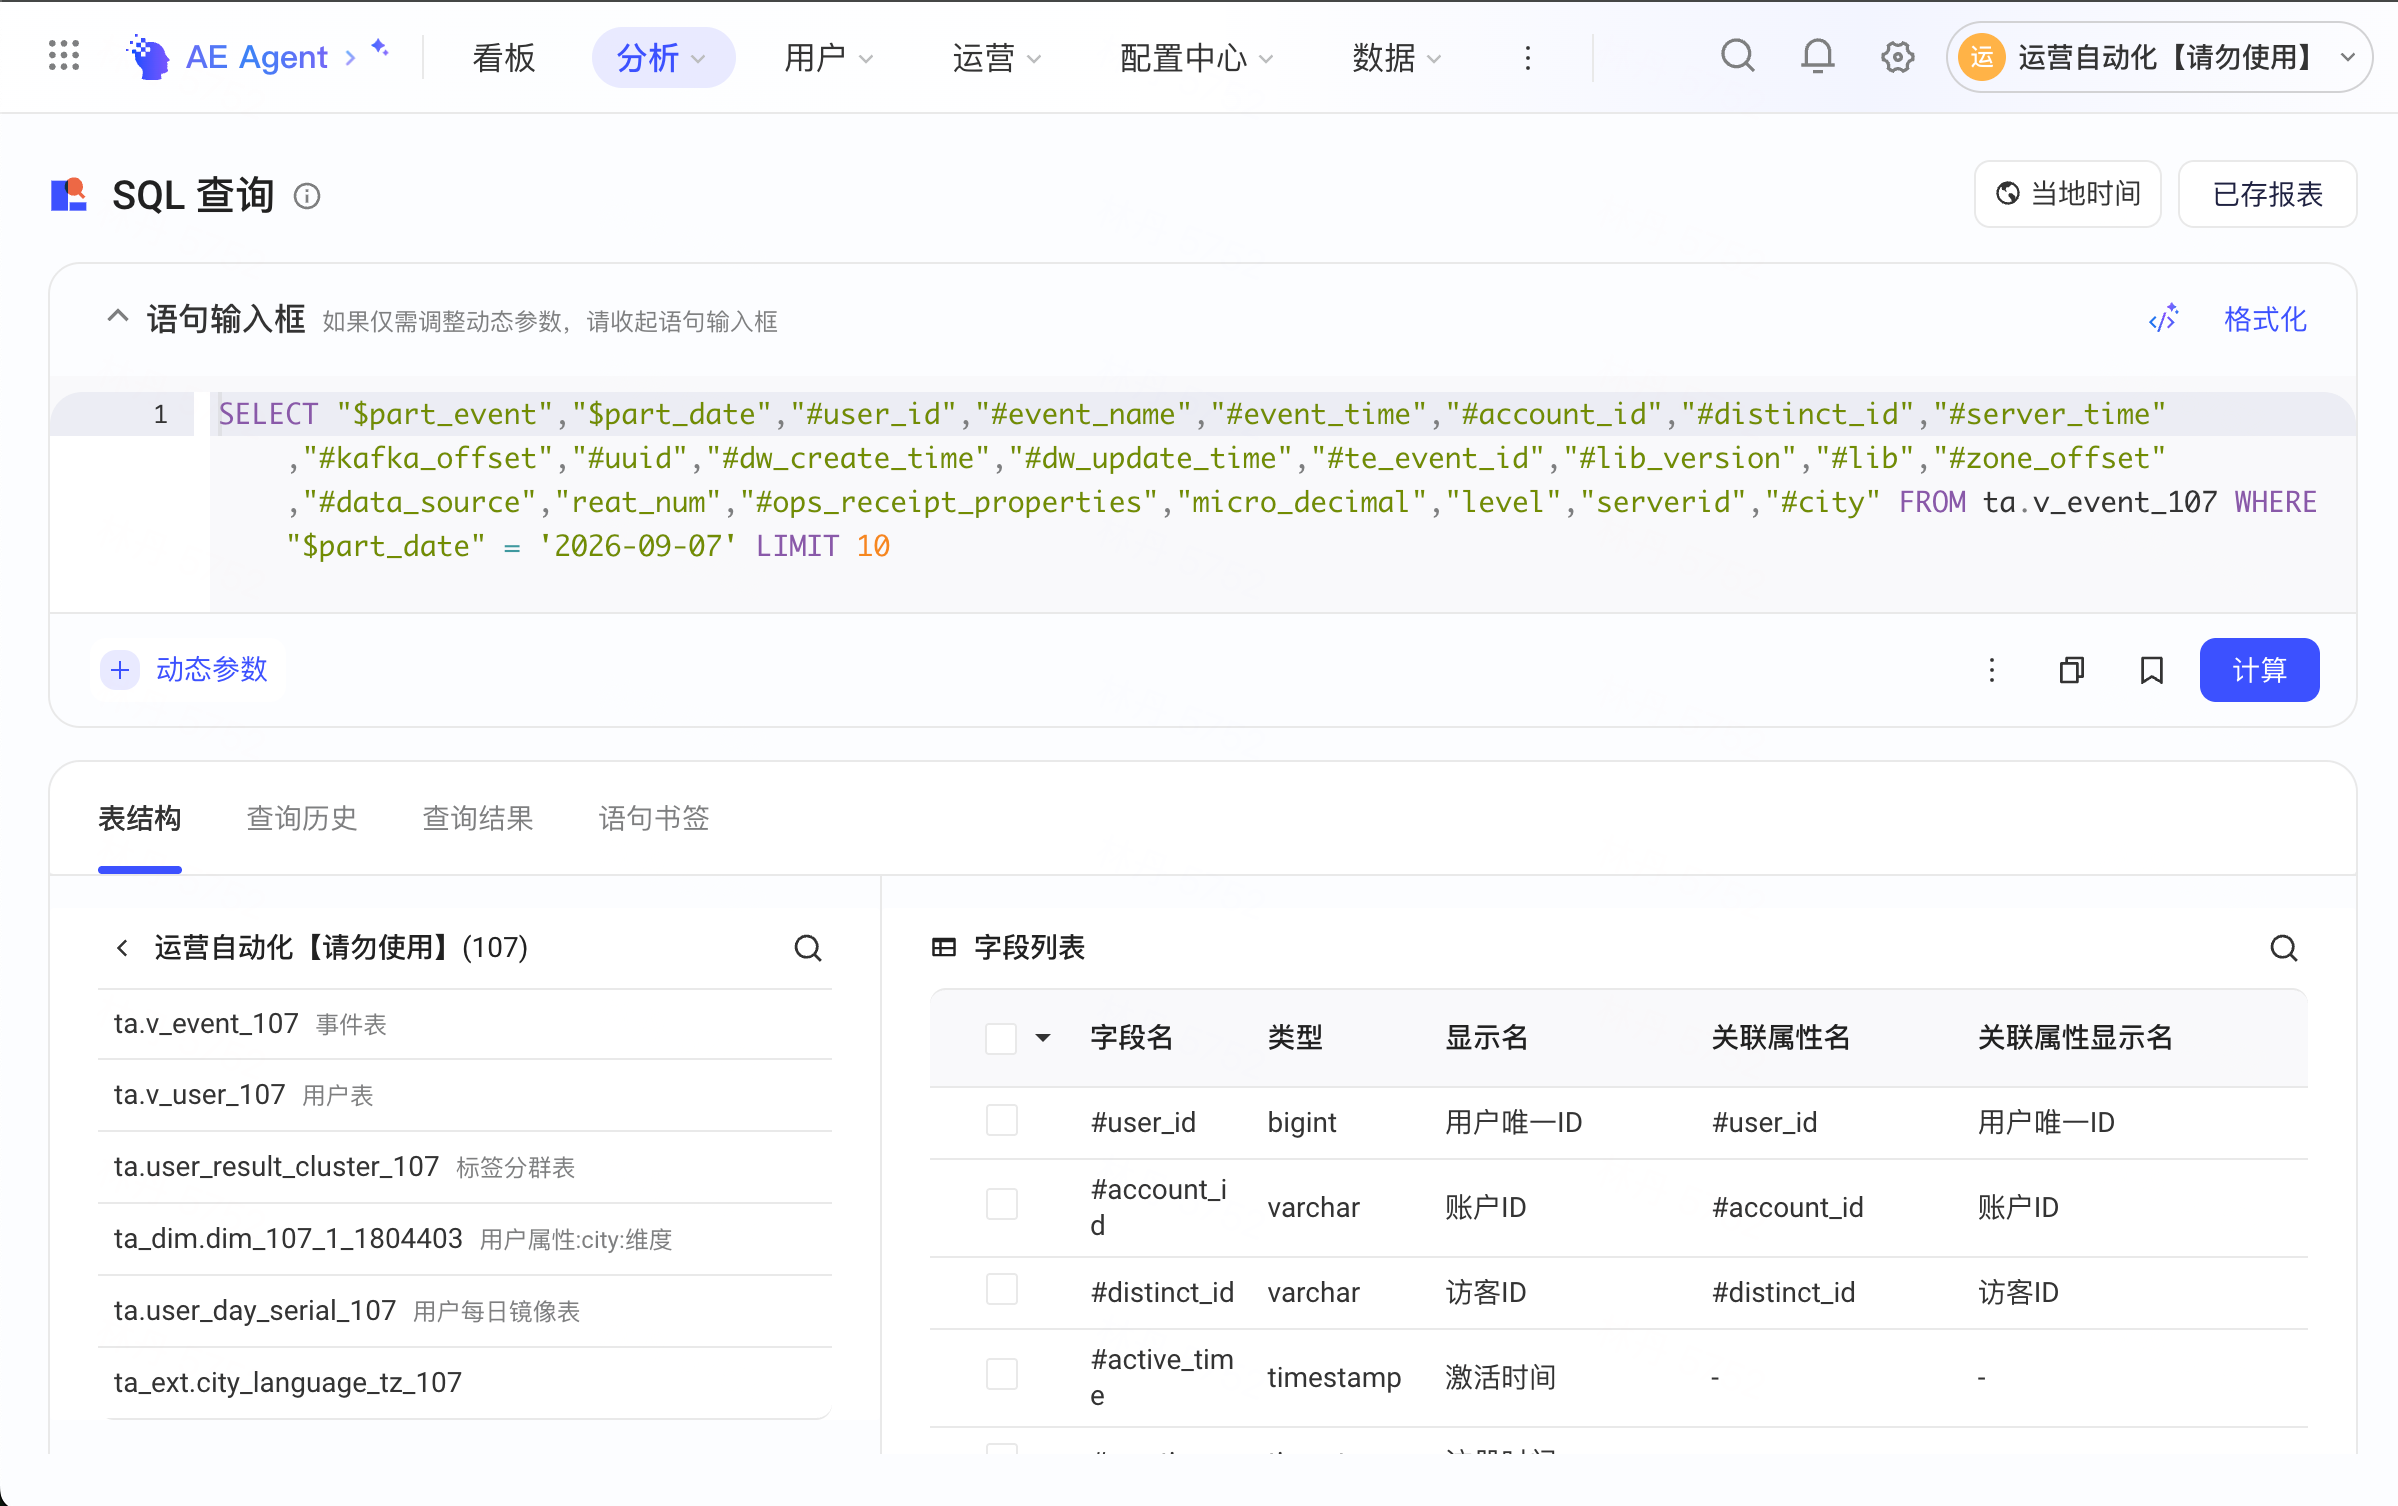The width and height of the screenshot is (2398, 1506).
Task: Check the #account_id row checkbox
Action: coord(1001,1204)
